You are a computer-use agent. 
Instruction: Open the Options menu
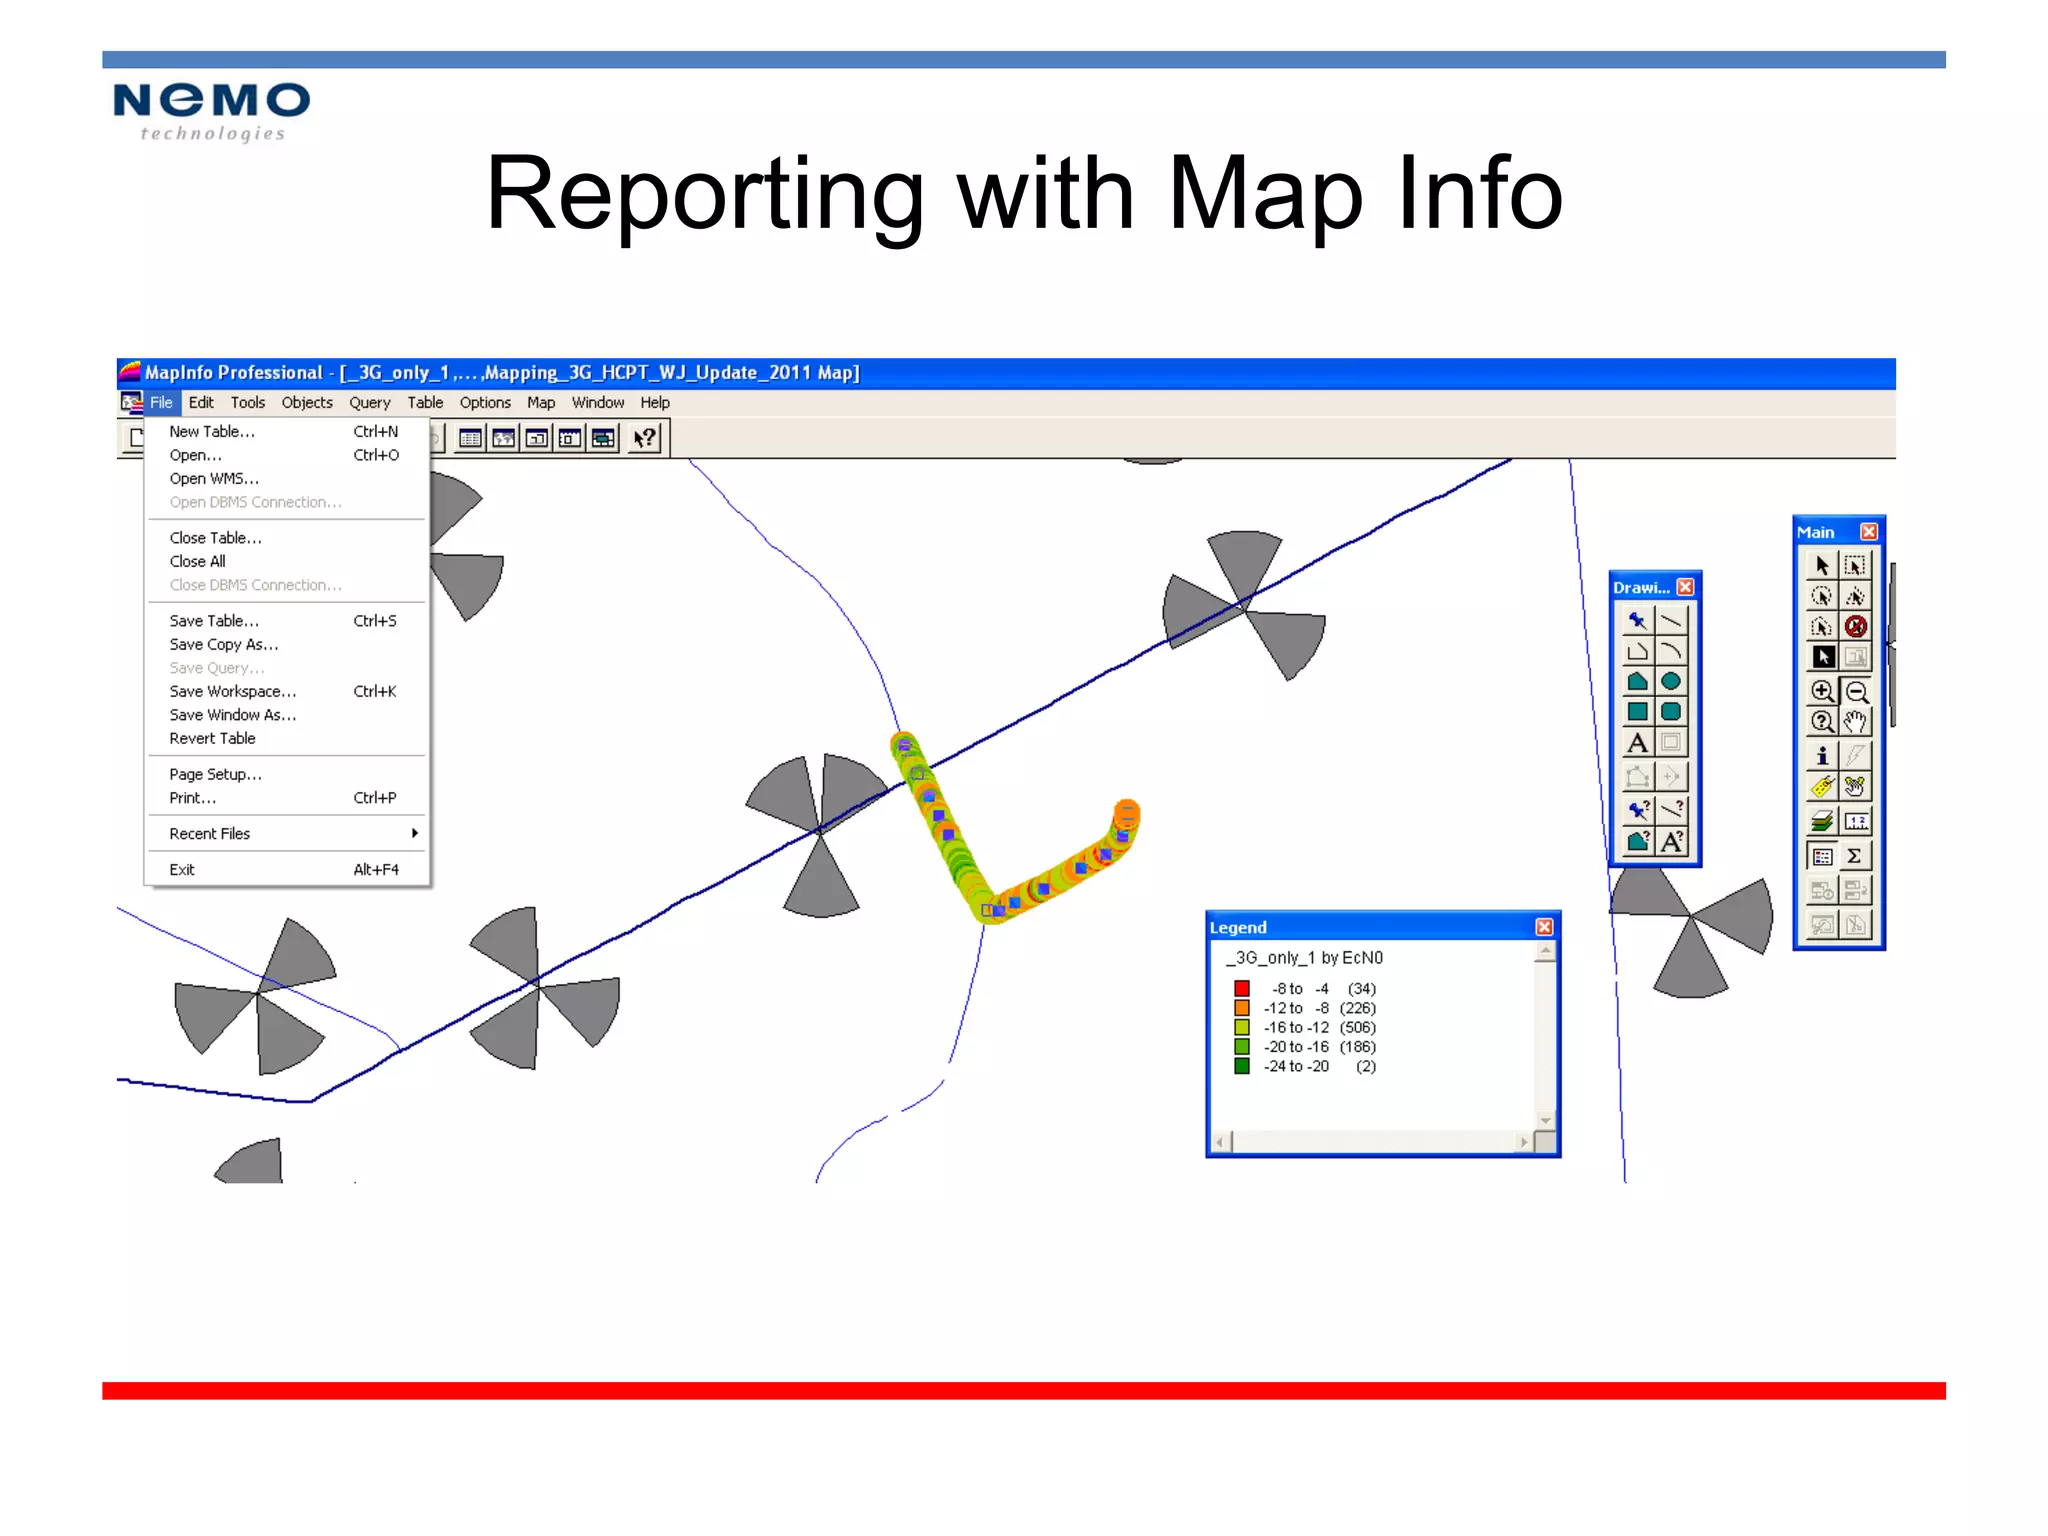point(485,402)
